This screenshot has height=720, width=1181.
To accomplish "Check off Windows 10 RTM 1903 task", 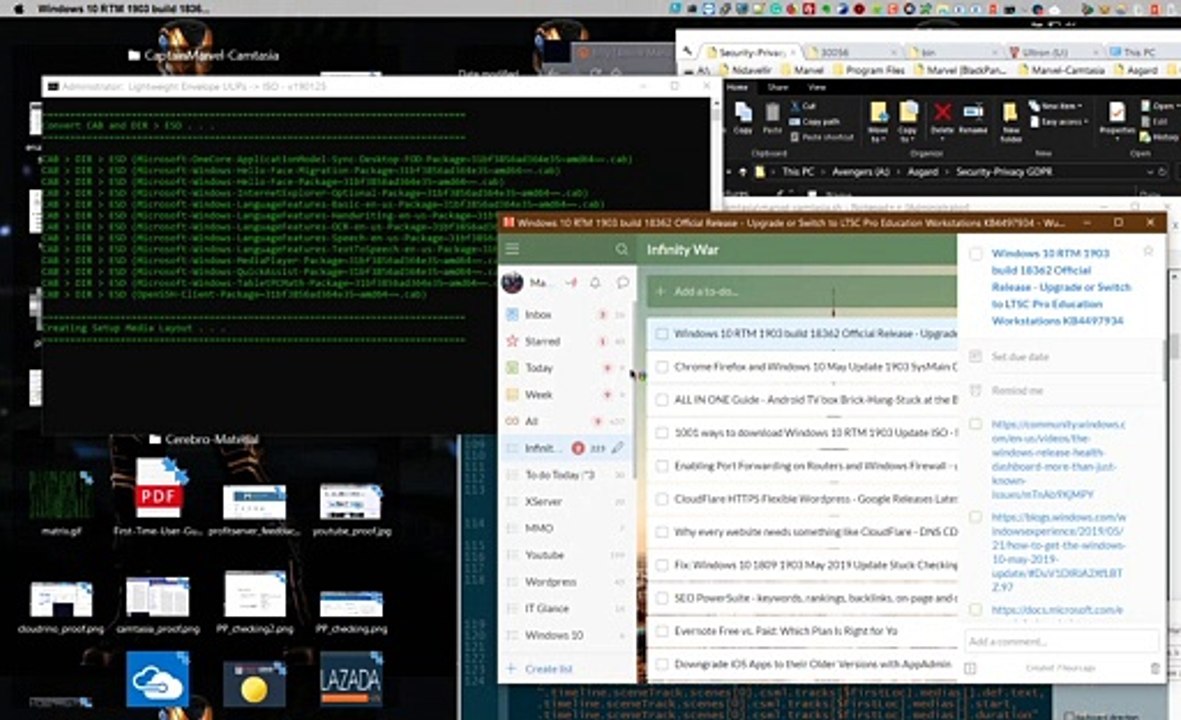I will (x=661, y=333).
